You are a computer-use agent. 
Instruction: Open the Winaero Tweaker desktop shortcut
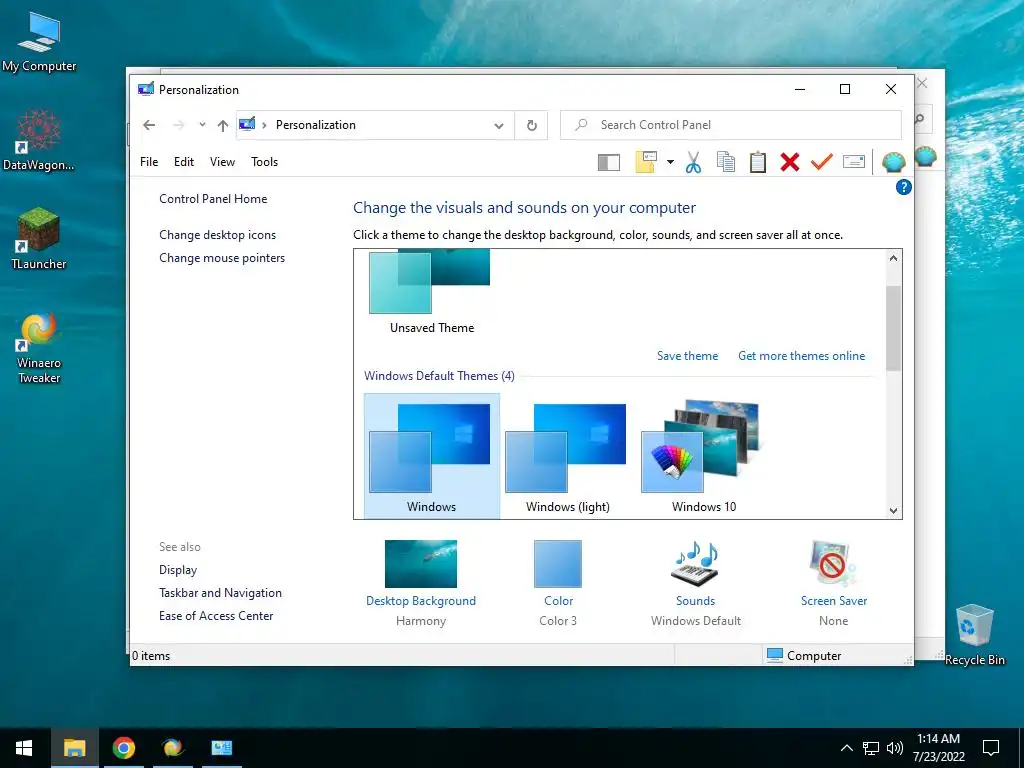click(x=39, y=348)
